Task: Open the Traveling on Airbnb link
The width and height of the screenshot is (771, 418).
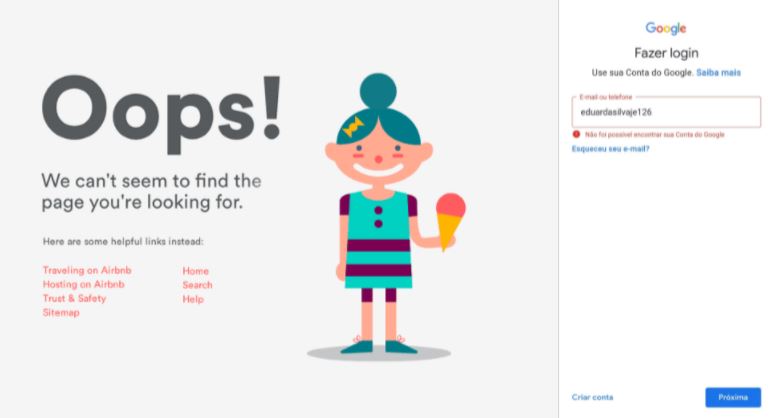Action: pos(87,270)
